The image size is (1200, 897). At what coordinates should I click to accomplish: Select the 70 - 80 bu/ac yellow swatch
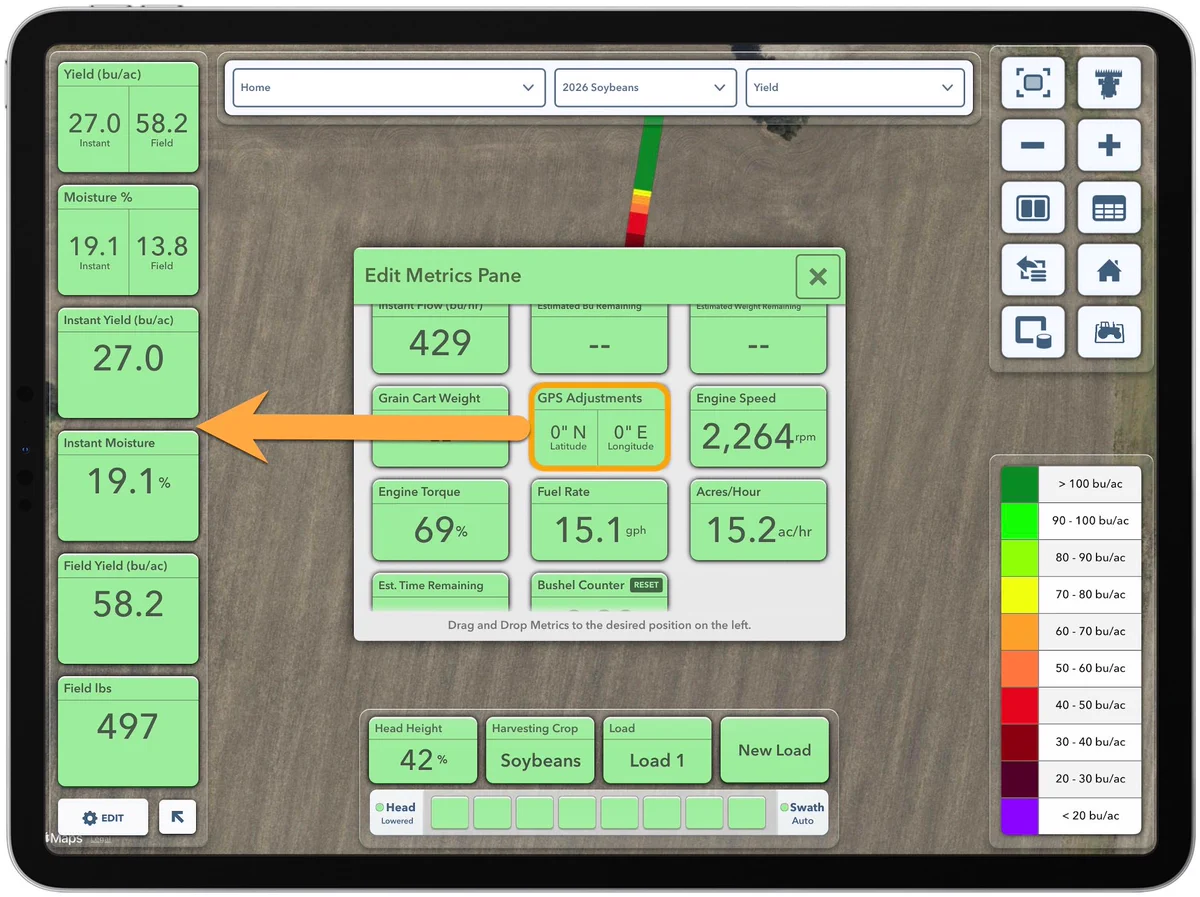point(1020,595)
